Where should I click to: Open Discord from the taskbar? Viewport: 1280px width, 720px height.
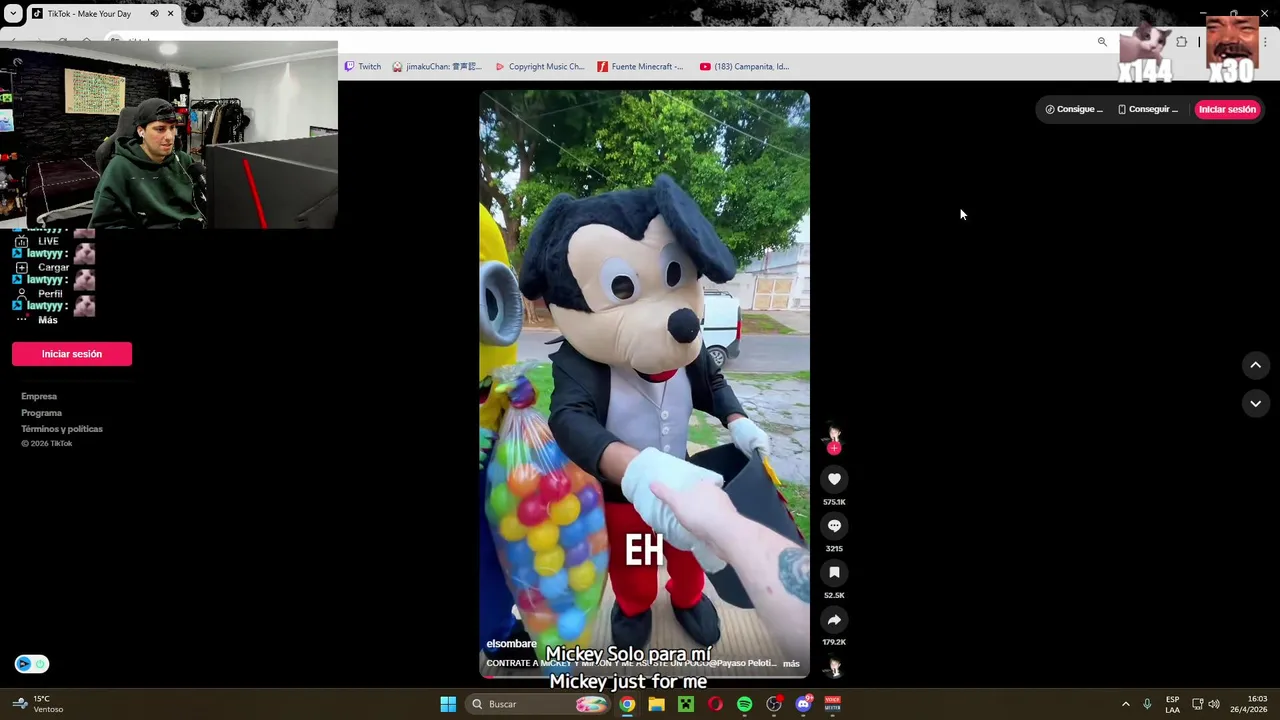(x=803, y=704)
